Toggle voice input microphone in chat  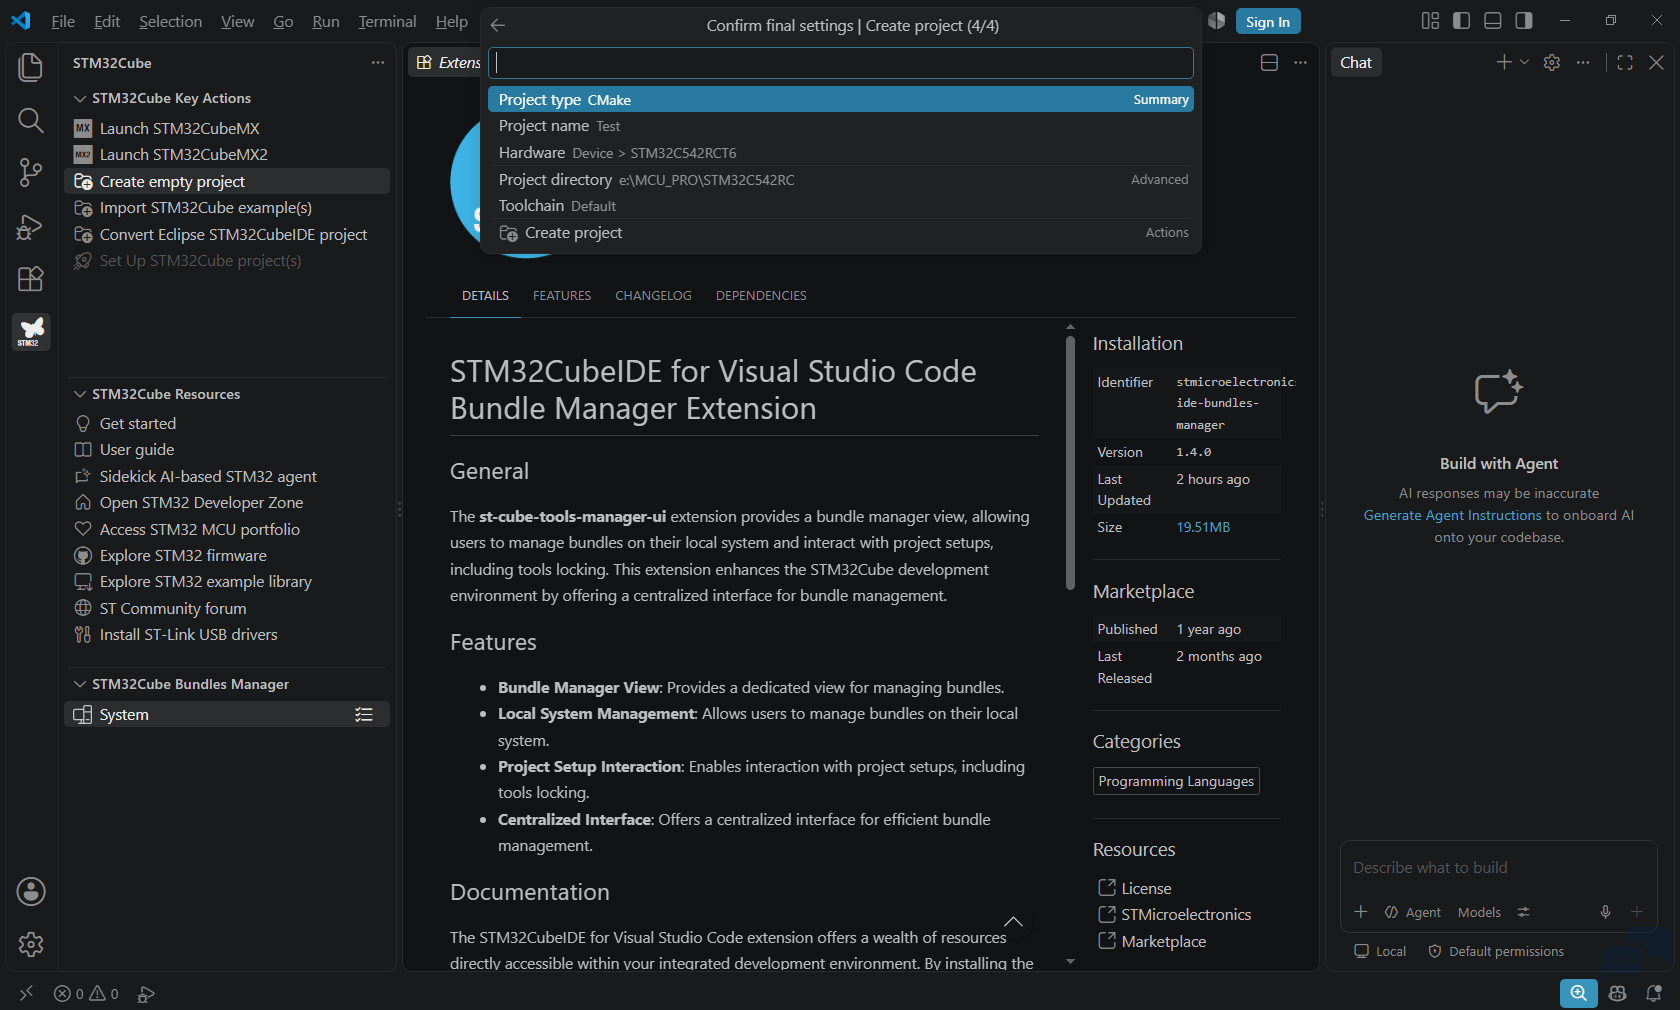(1605, 912)
